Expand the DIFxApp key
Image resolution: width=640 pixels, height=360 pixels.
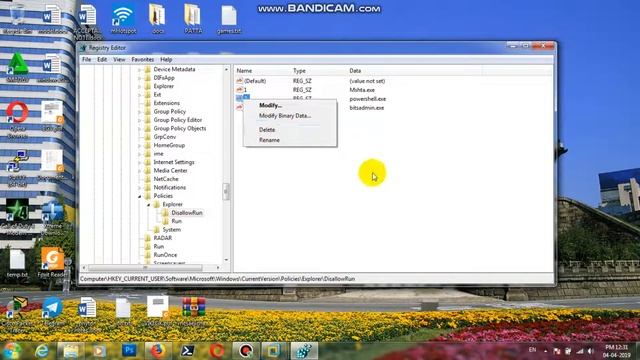140,78
